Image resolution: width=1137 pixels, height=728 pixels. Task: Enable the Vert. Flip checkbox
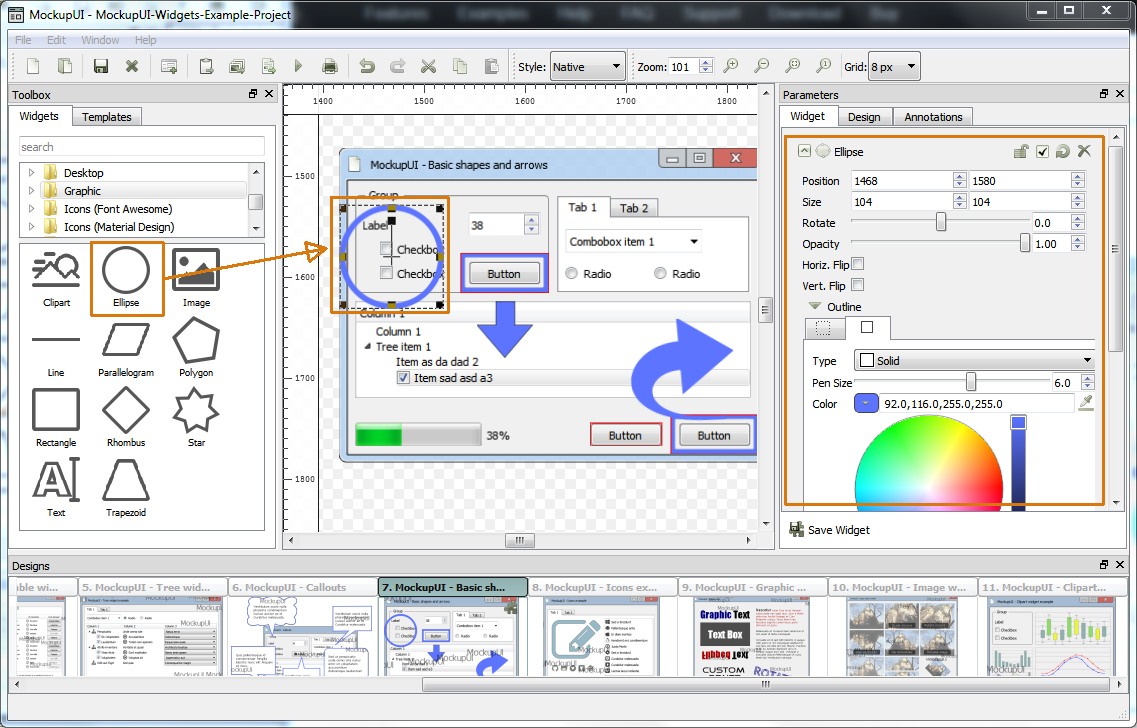(x=858, y=285)
